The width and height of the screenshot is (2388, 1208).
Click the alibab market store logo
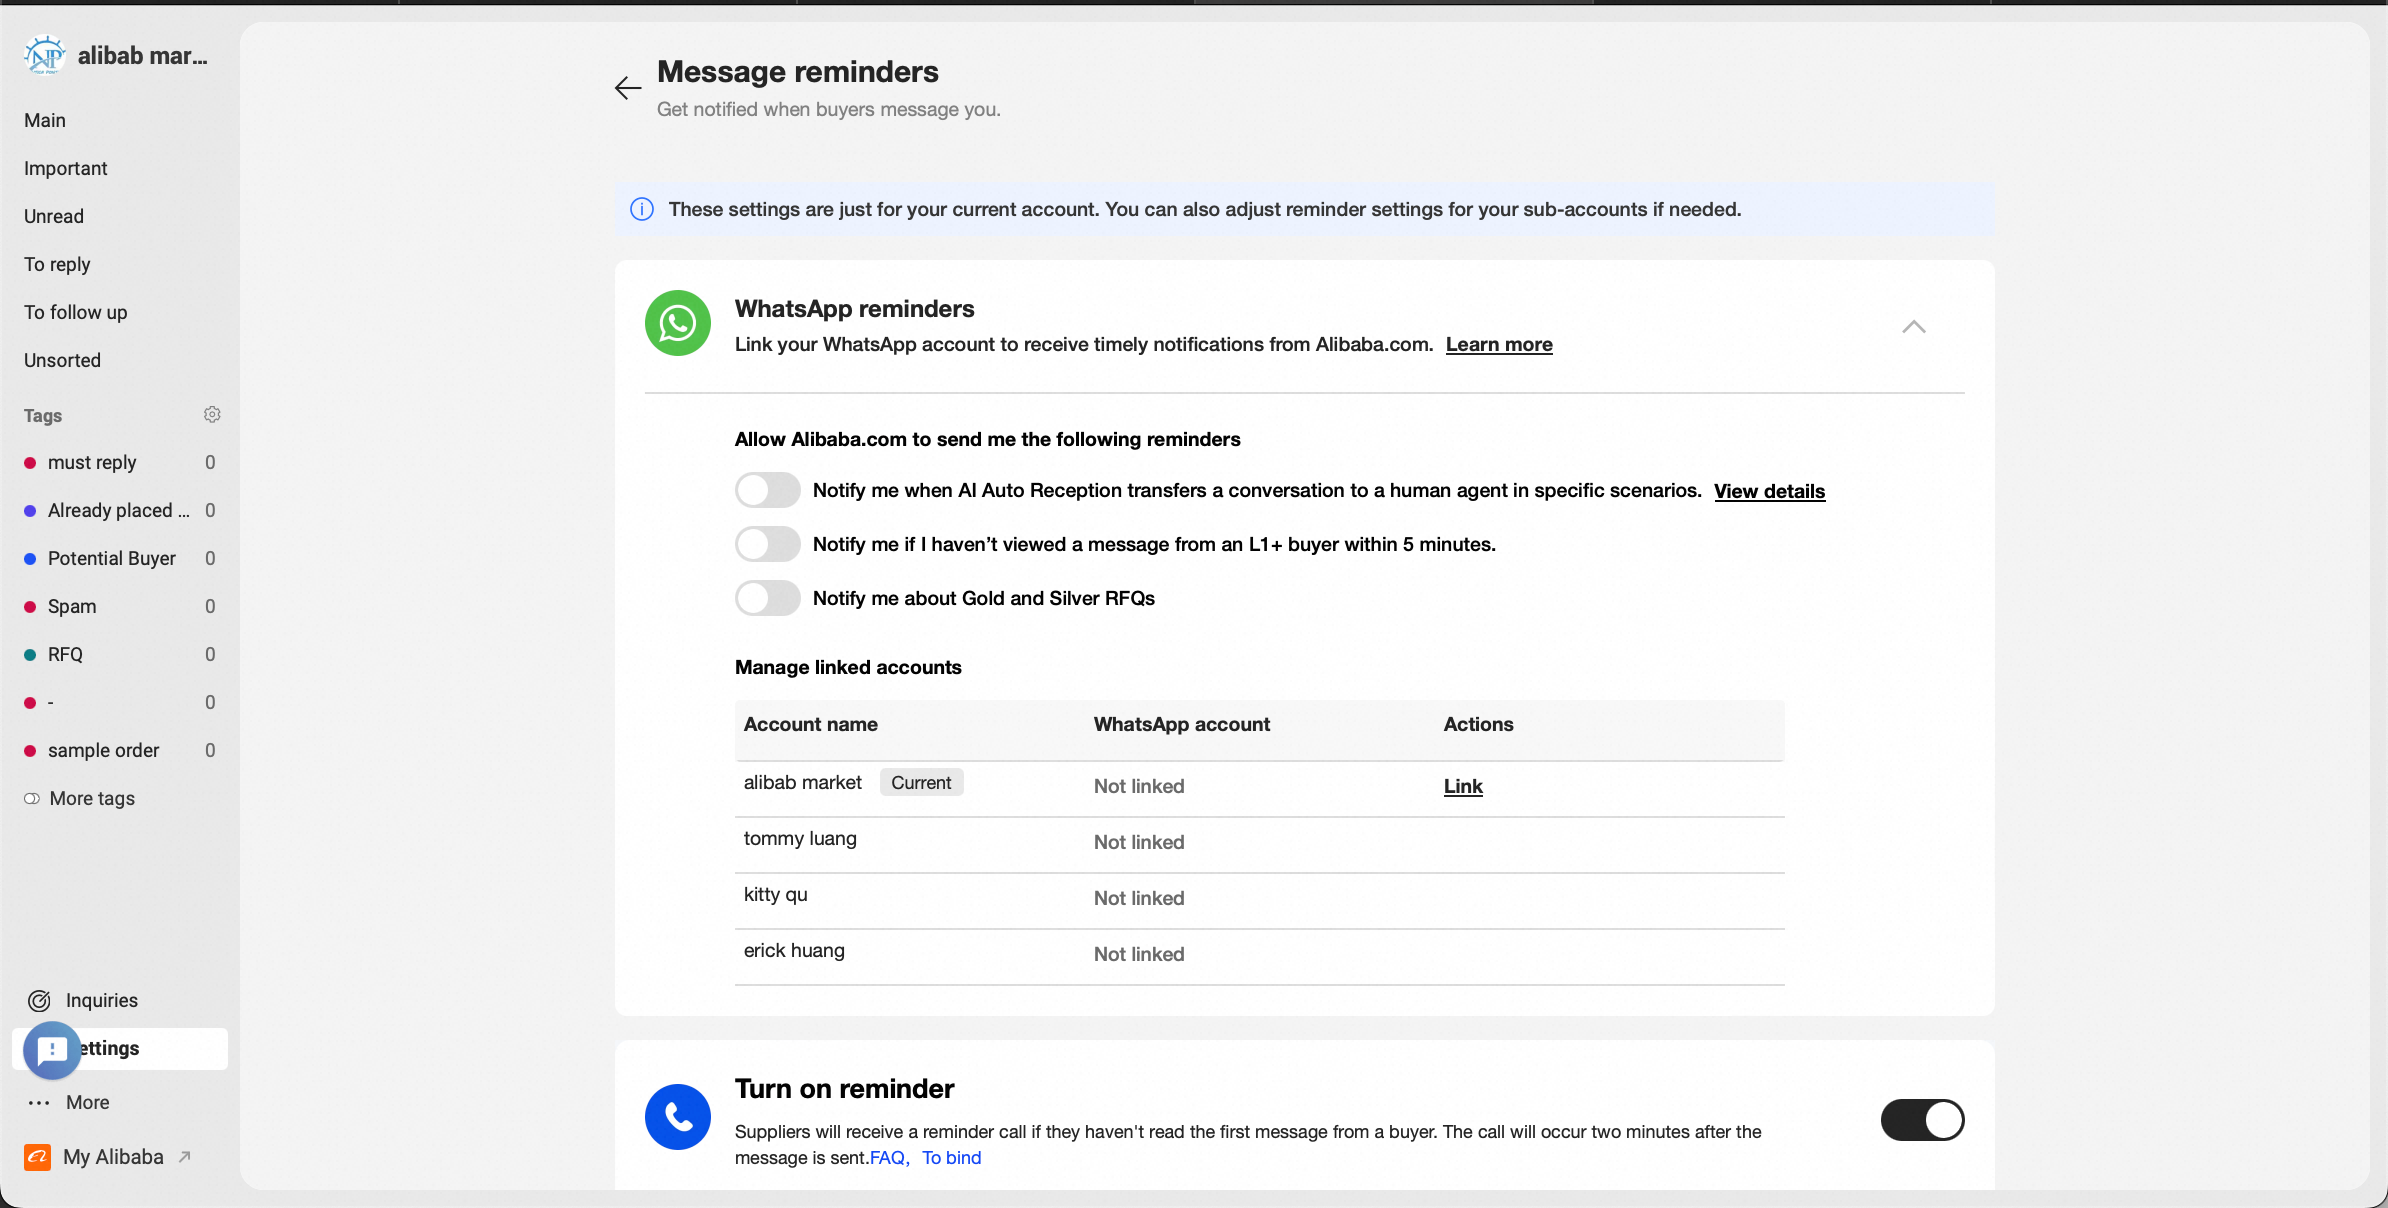(44, 55)
